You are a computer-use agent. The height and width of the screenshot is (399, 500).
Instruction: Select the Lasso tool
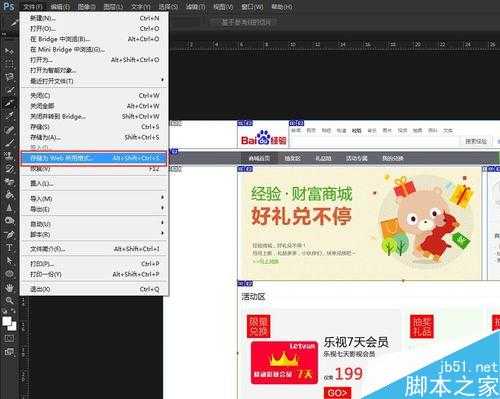[x=9, y=77]
